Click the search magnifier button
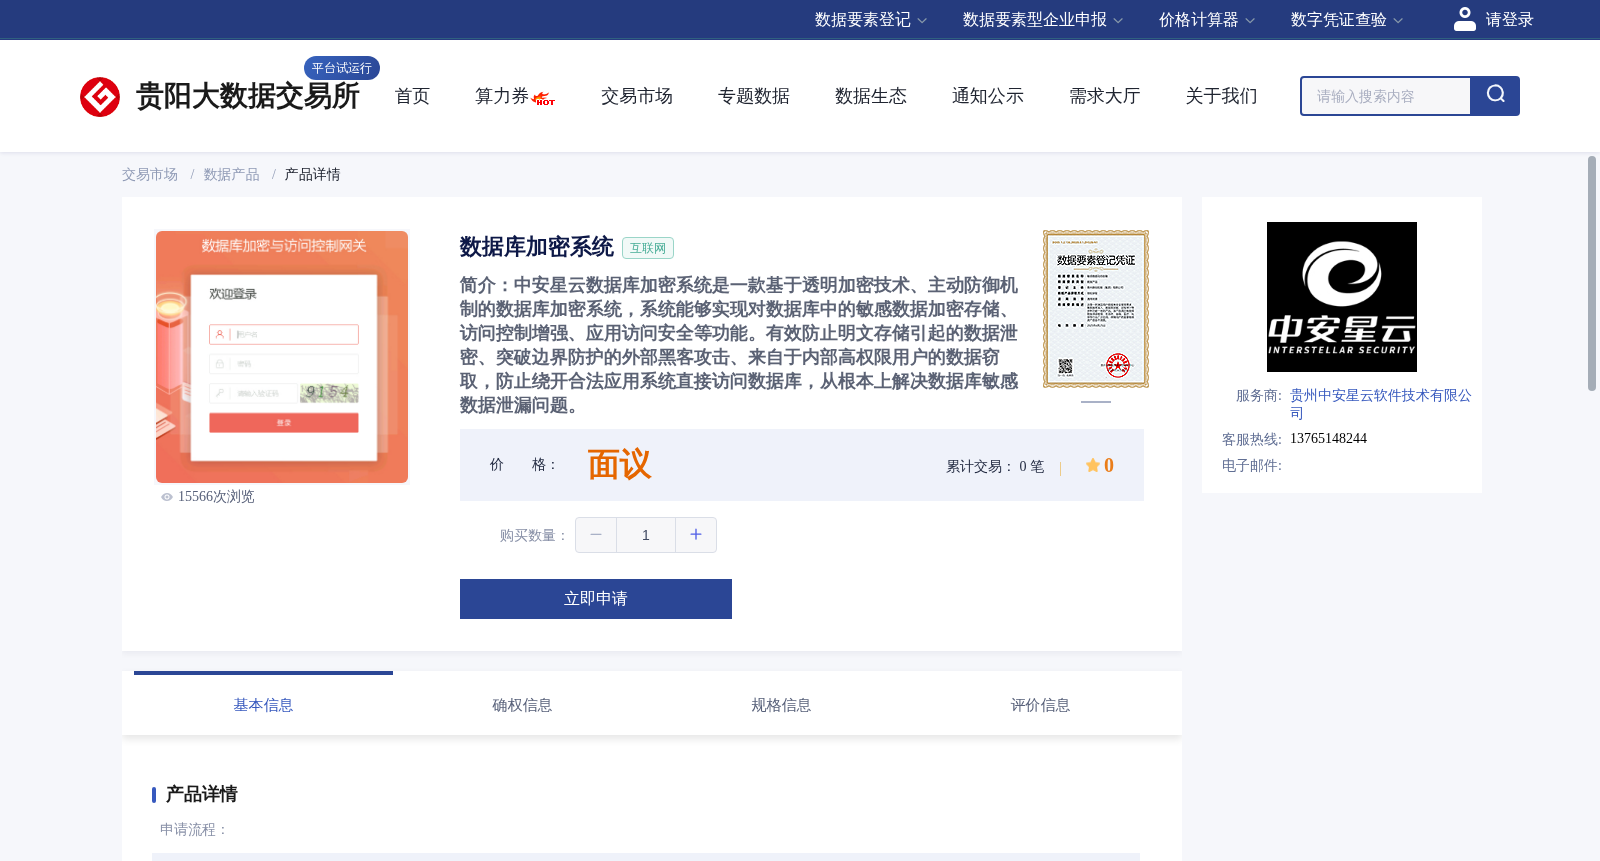 [1495, 96]
